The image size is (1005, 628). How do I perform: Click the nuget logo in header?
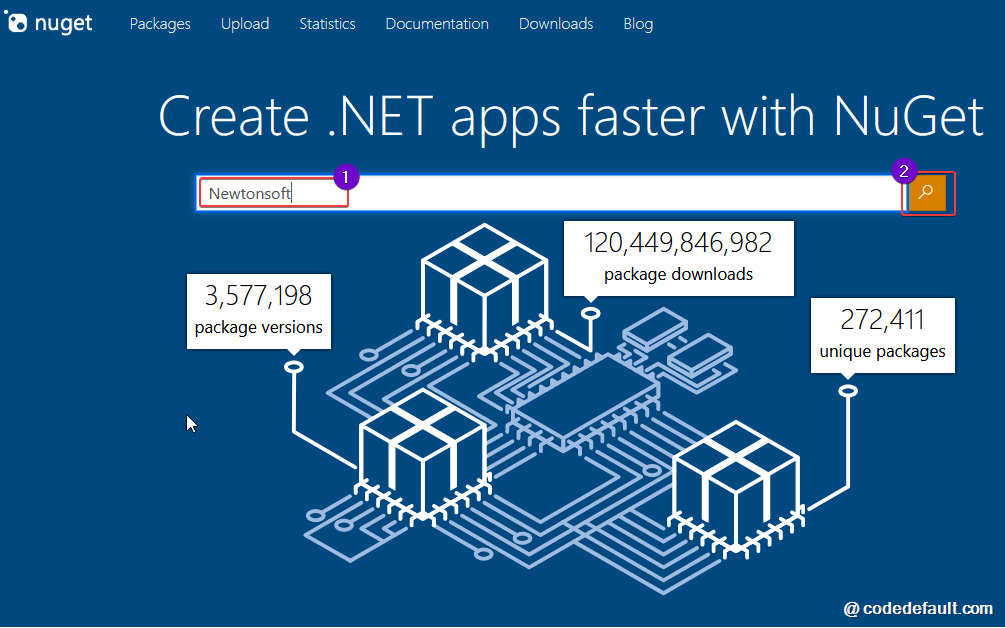pos(49,22)
